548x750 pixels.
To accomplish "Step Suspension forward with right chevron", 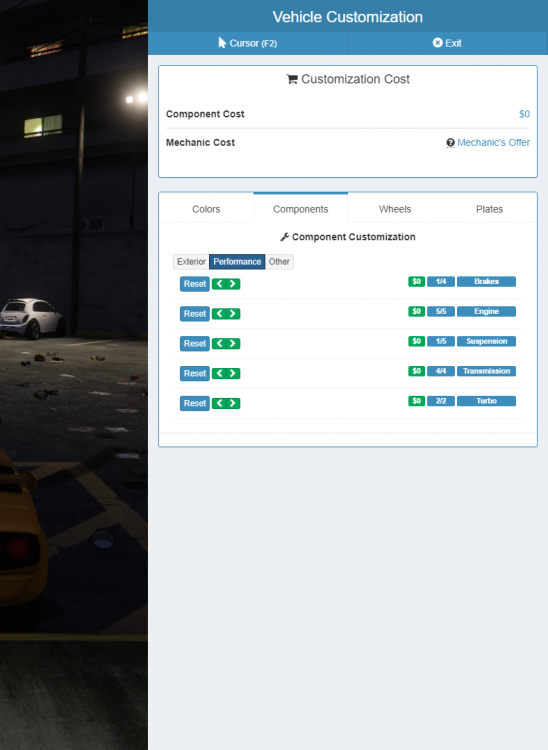I will click(x=233, y=343).
